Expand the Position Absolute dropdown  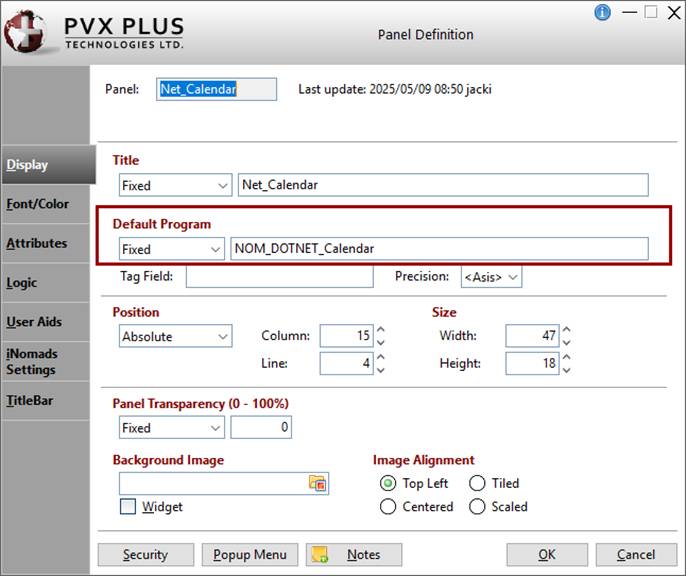(x=174, y=337)
